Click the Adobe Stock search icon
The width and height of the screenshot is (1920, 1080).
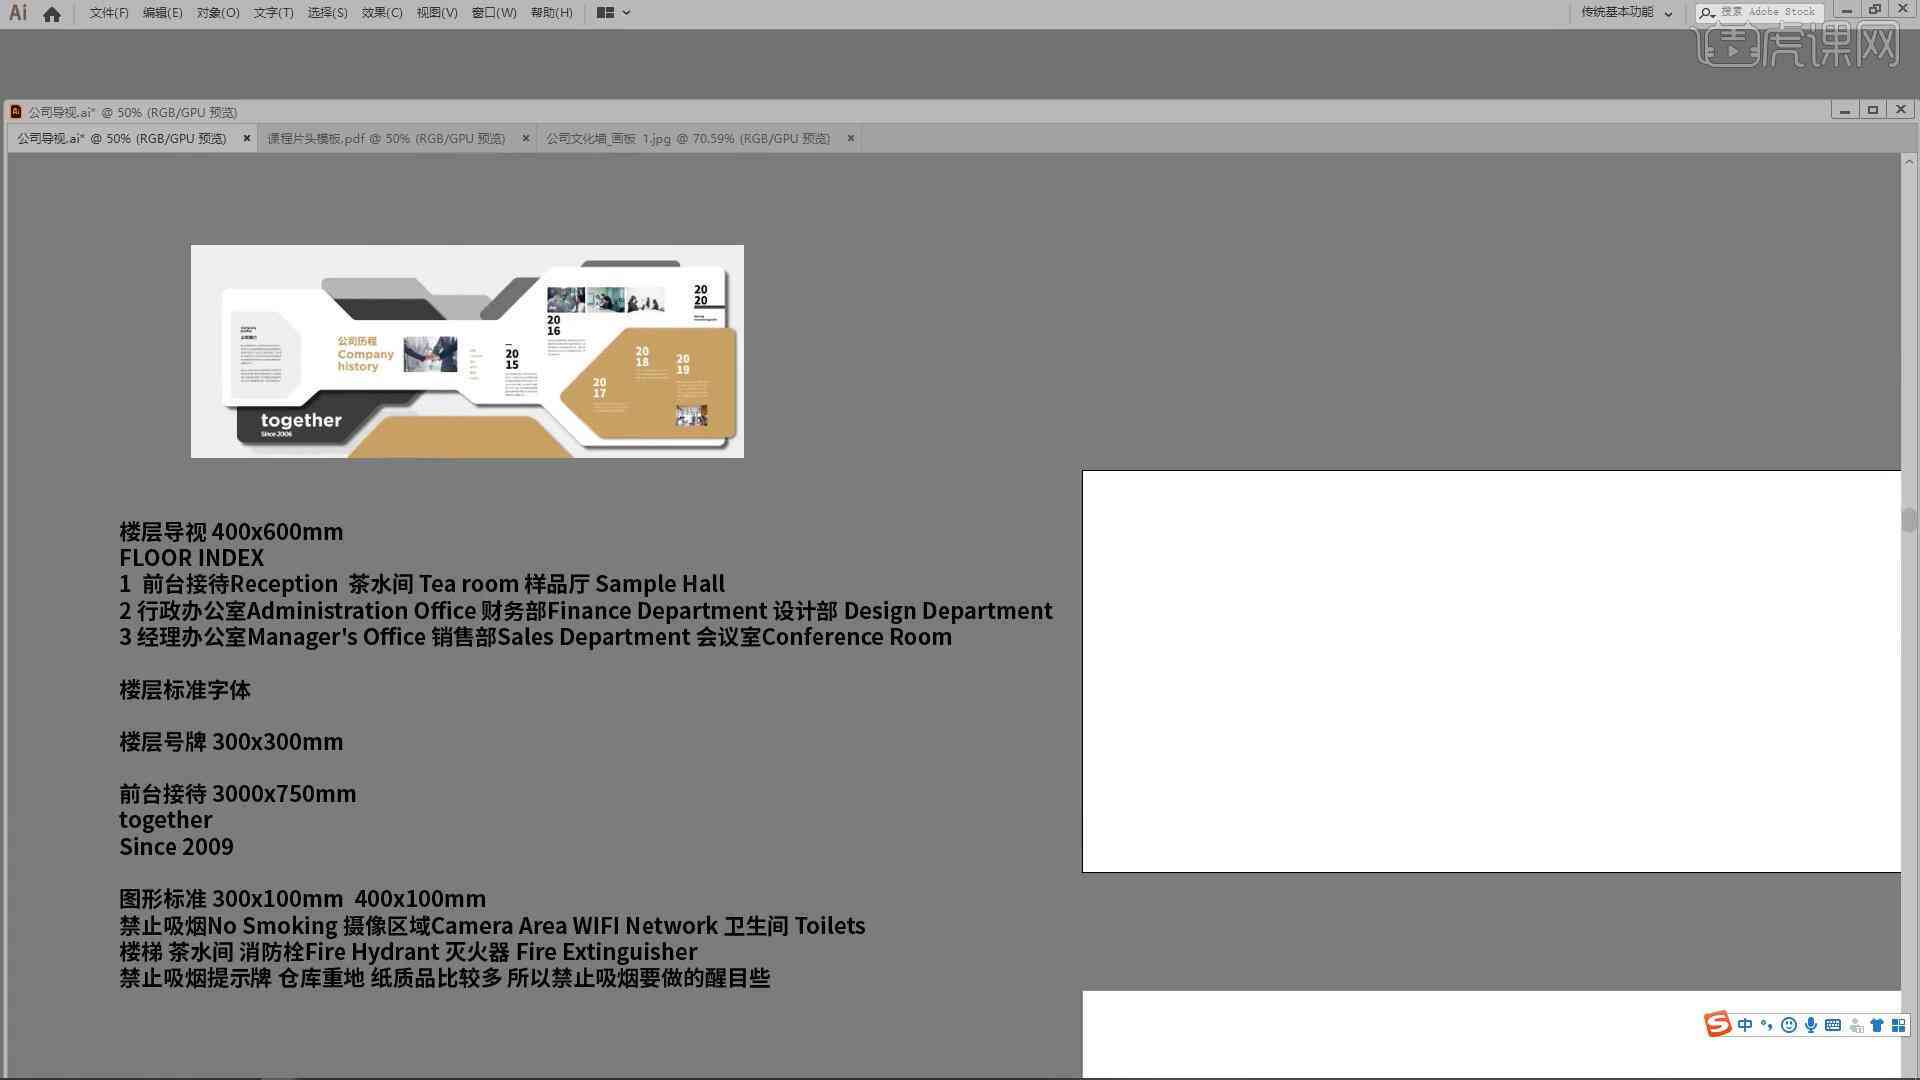coord(1706,12)
